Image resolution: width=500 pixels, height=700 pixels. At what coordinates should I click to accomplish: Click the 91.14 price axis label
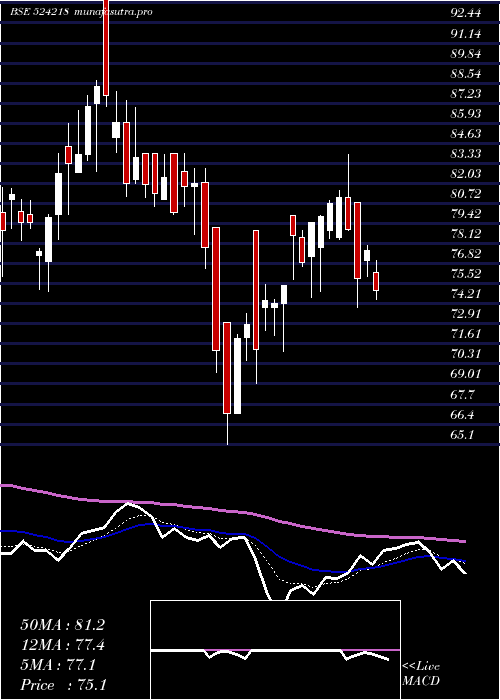click(466, 33)
